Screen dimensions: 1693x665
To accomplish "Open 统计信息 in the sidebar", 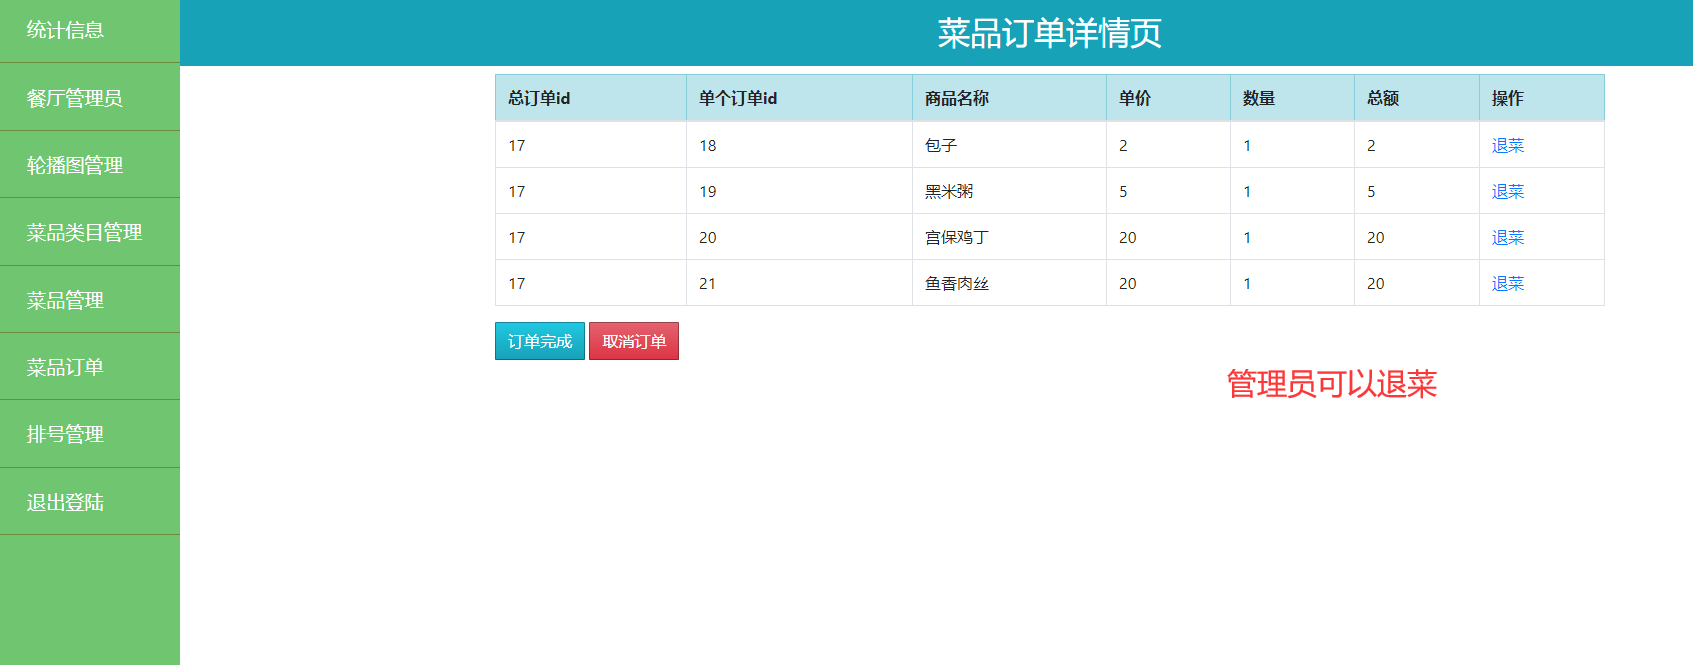I will click(x=89, y=30).
